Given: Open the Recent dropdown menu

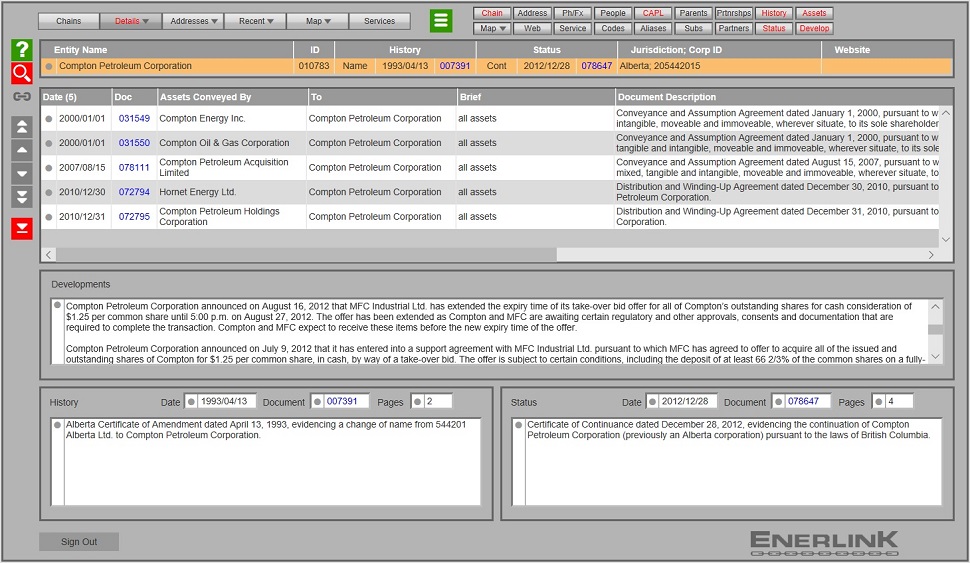Looking at the screenshot, I should (256, 21).
